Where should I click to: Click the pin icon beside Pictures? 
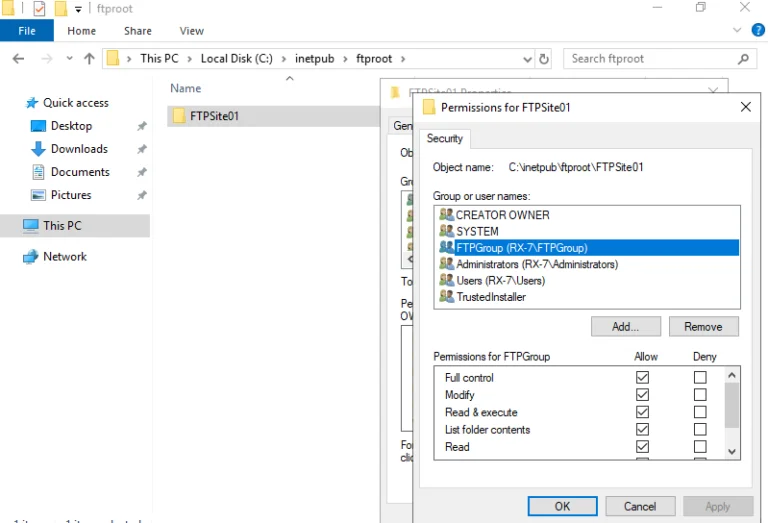click(x=142, y=195)
